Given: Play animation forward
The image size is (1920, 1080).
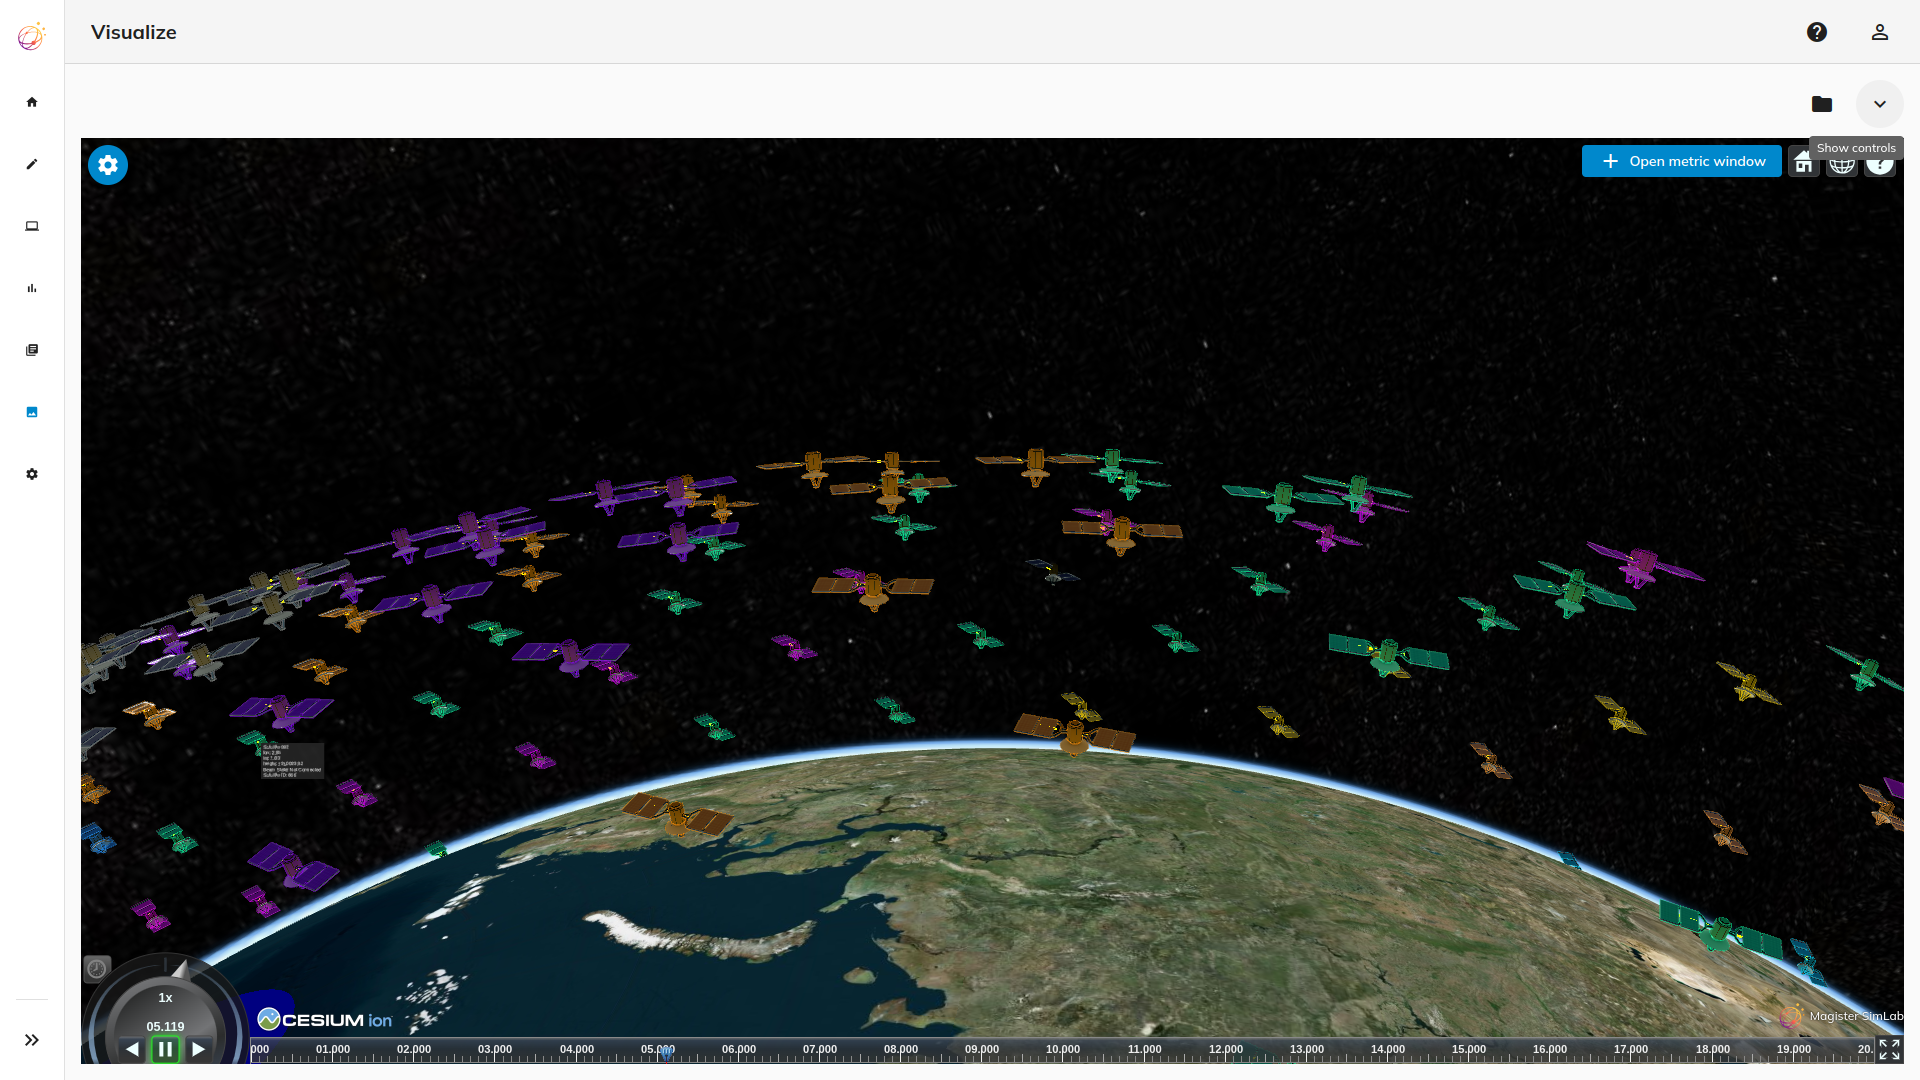Looking at the screenshot, I should (199, 1049).
